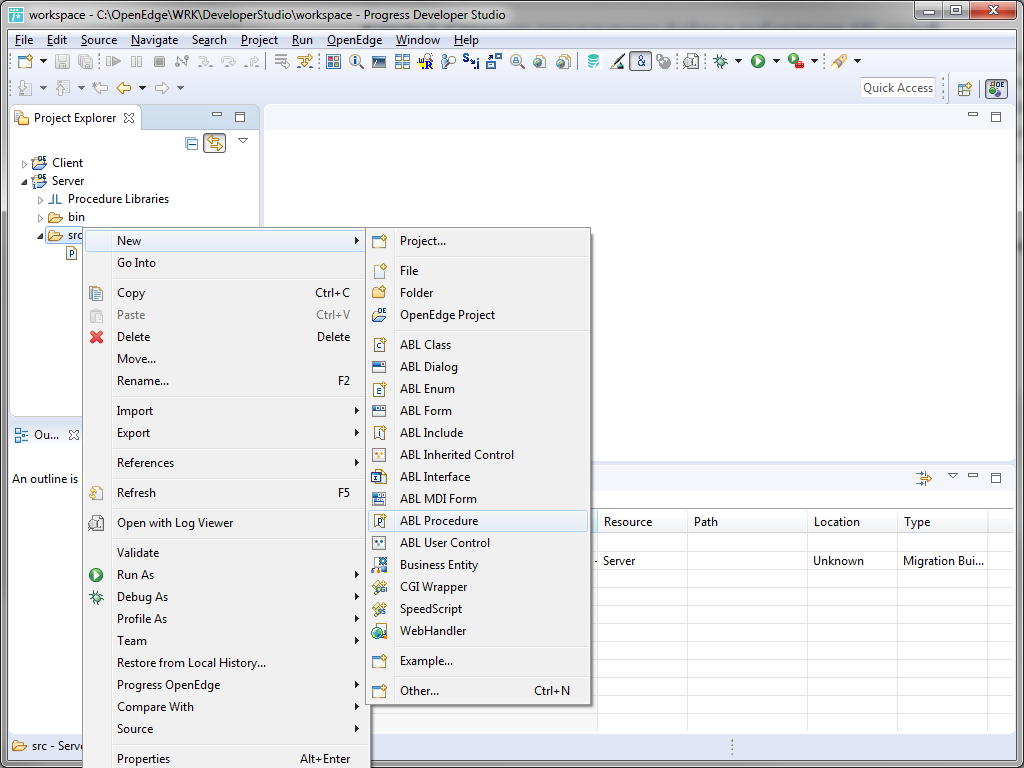Select ABL Procedure from New submenu
Viewport: 1024px width, 768px height.
pyautogui.click(x=479, y=521)
